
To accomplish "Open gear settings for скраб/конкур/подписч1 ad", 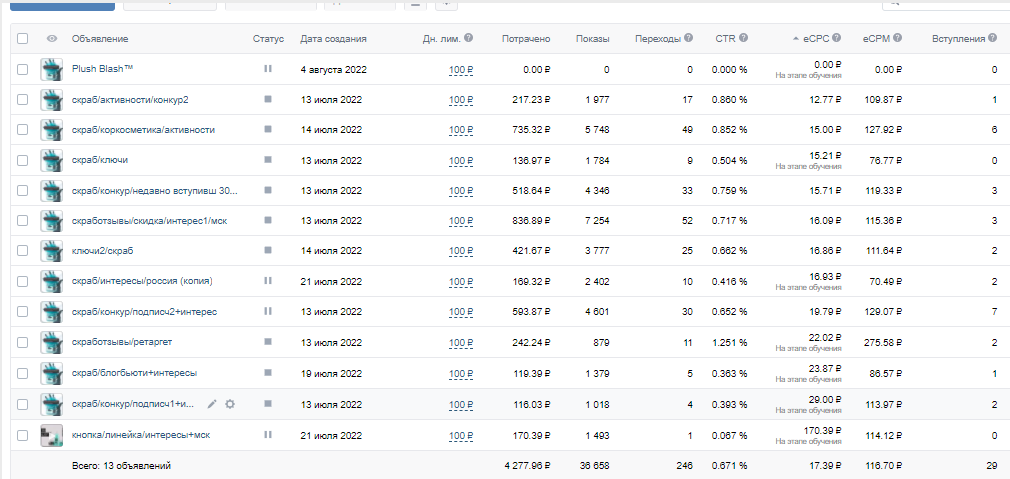I will pos(230,404).
